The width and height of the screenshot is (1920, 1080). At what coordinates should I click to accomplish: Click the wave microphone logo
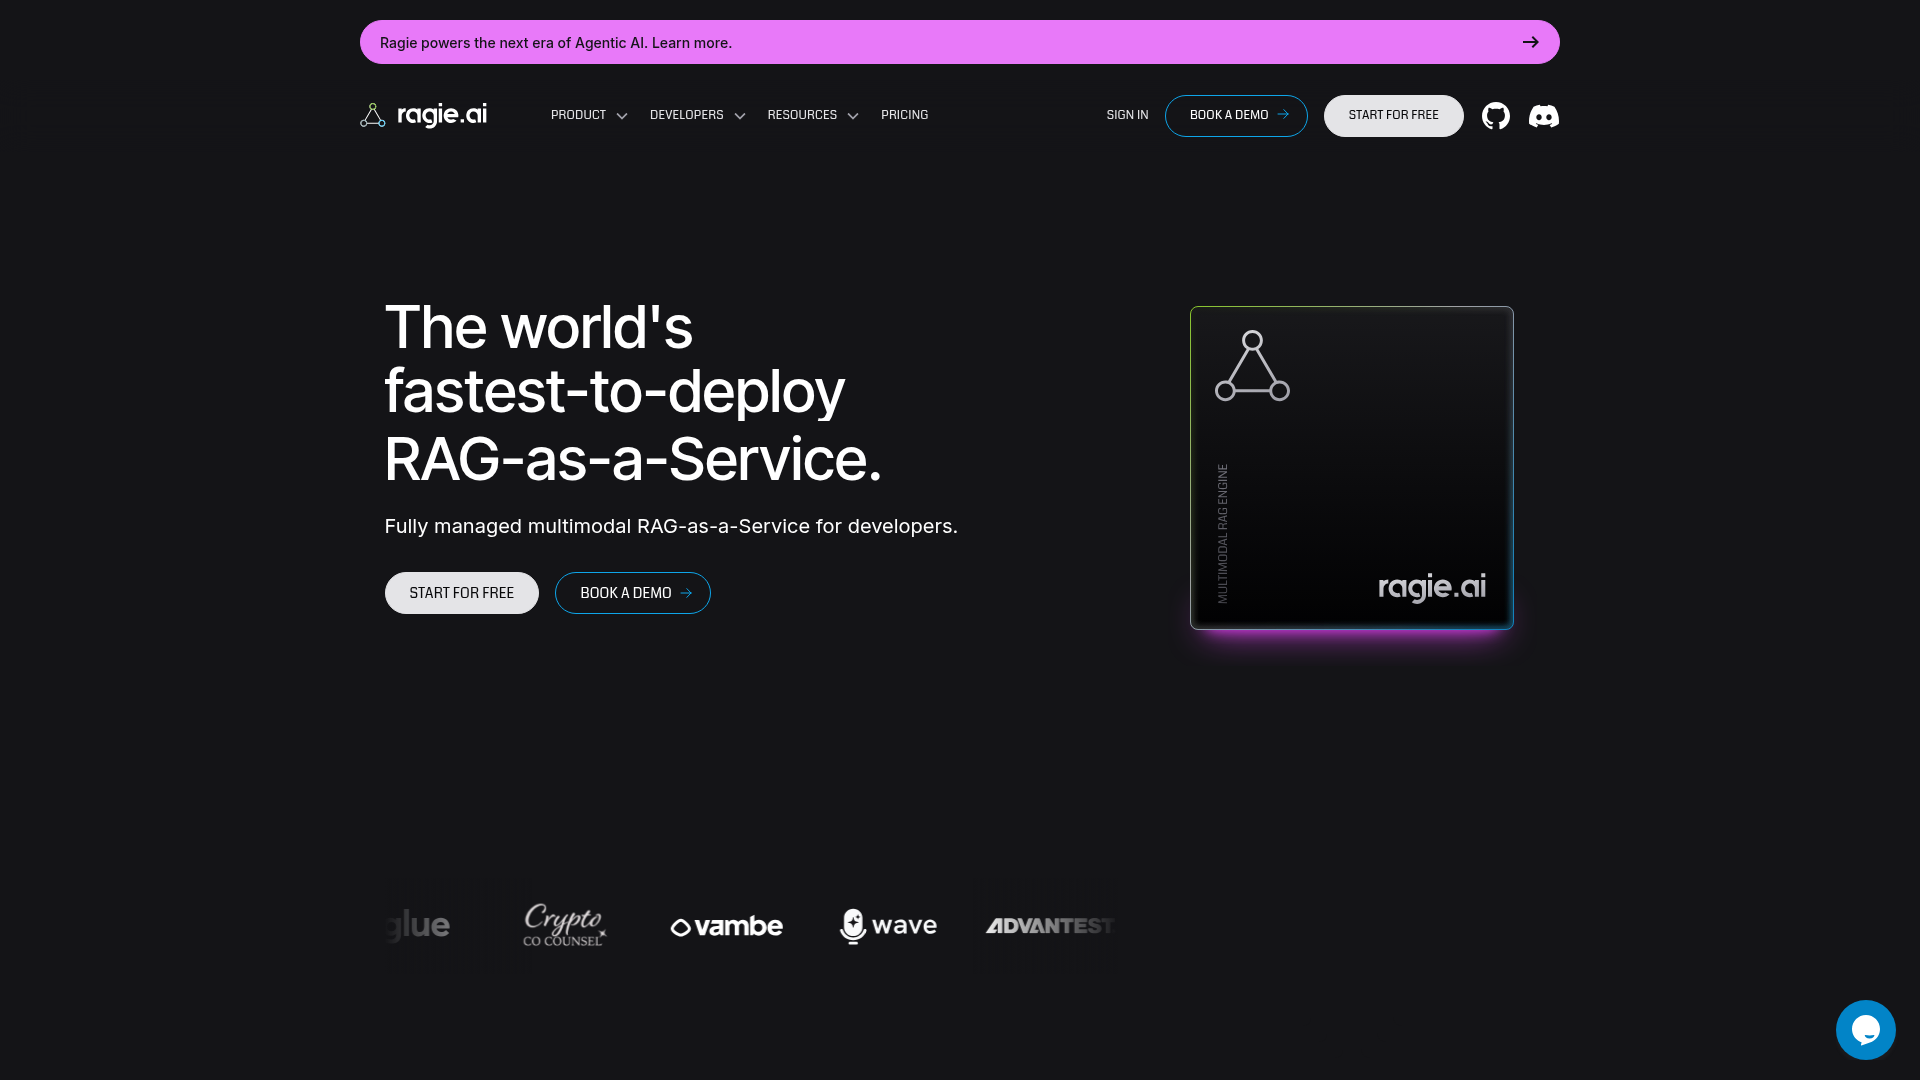tap(888, 926)
